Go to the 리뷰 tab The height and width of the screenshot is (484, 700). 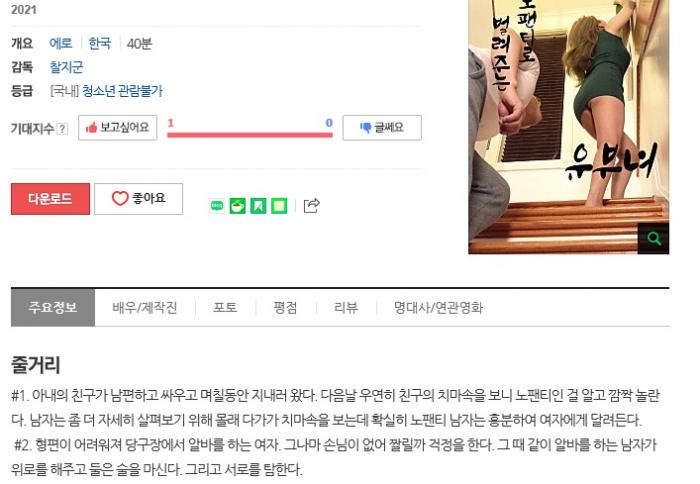click(346, 307)
